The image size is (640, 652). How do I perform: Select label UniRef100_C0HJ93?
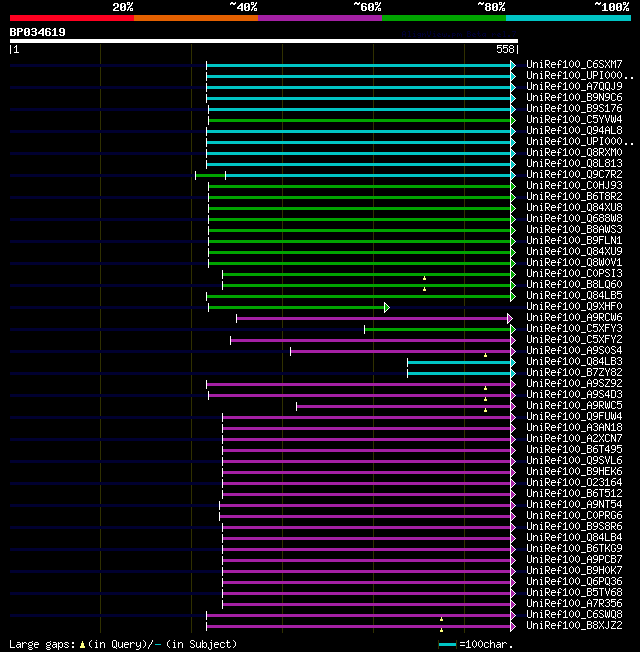tap(574, 185)
